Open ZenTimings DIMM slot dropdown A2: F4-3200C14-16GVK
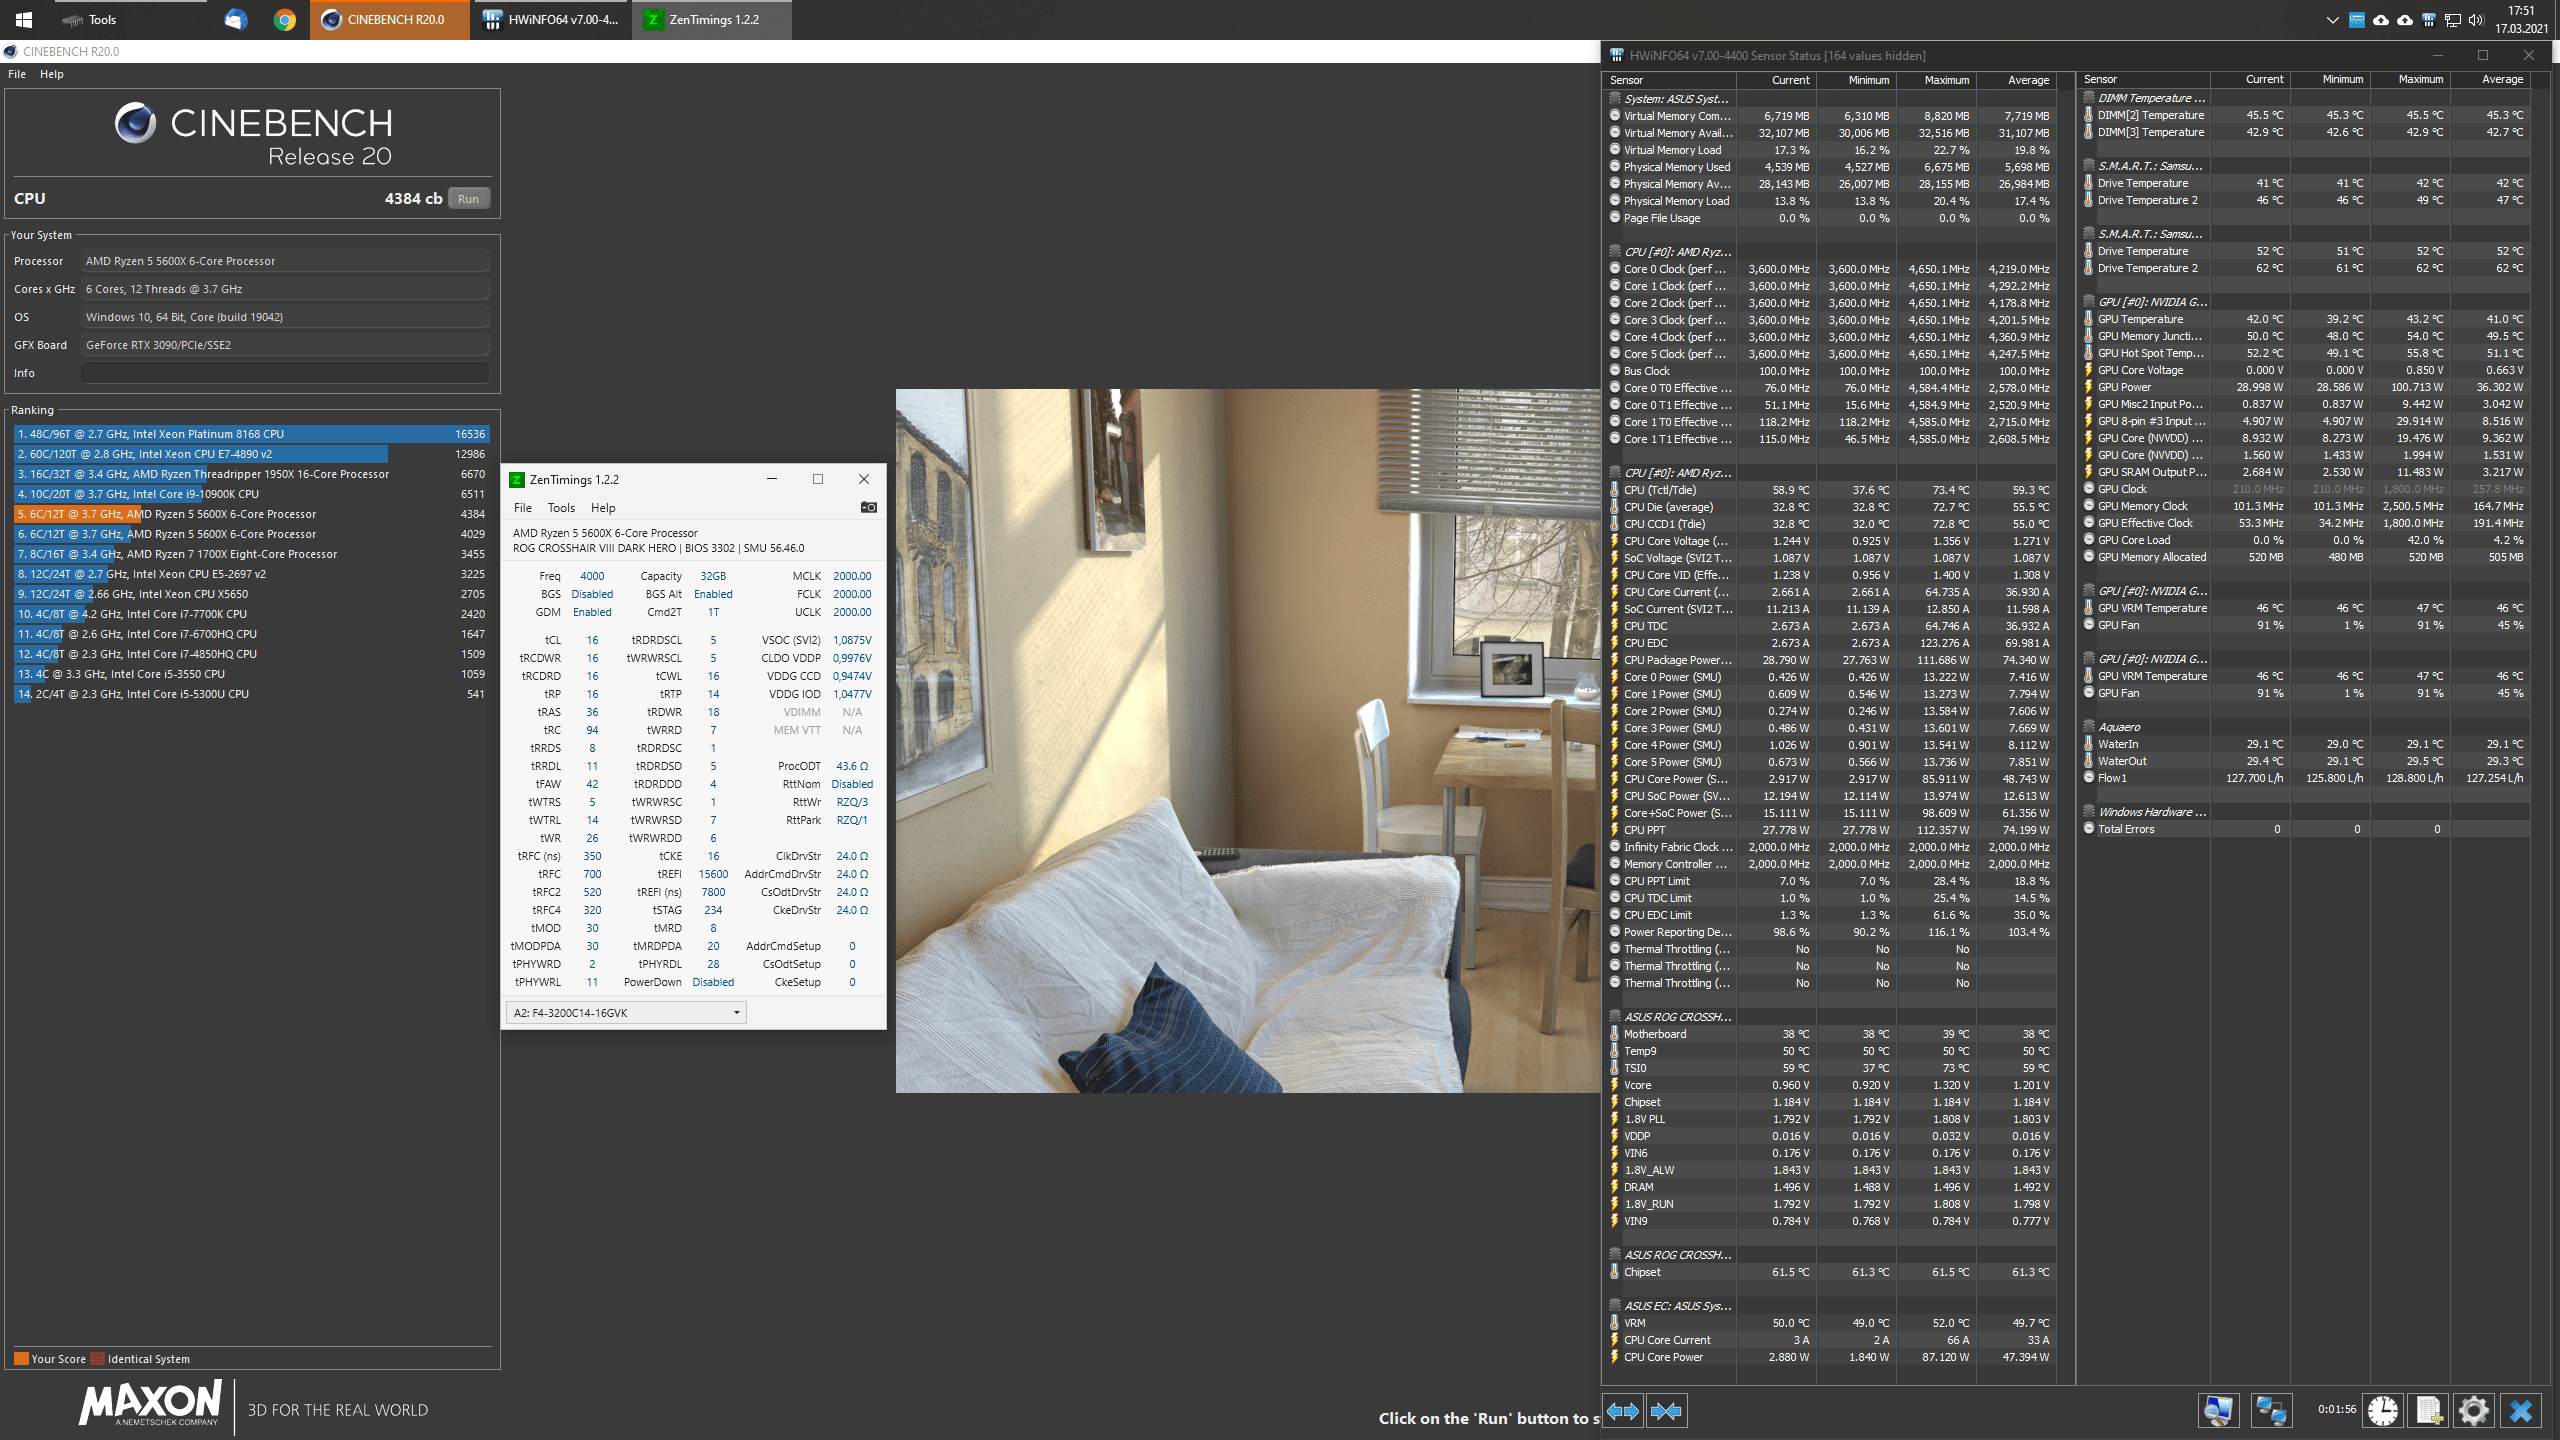The image size is (2560, 1440). (x=626, y=1013)
